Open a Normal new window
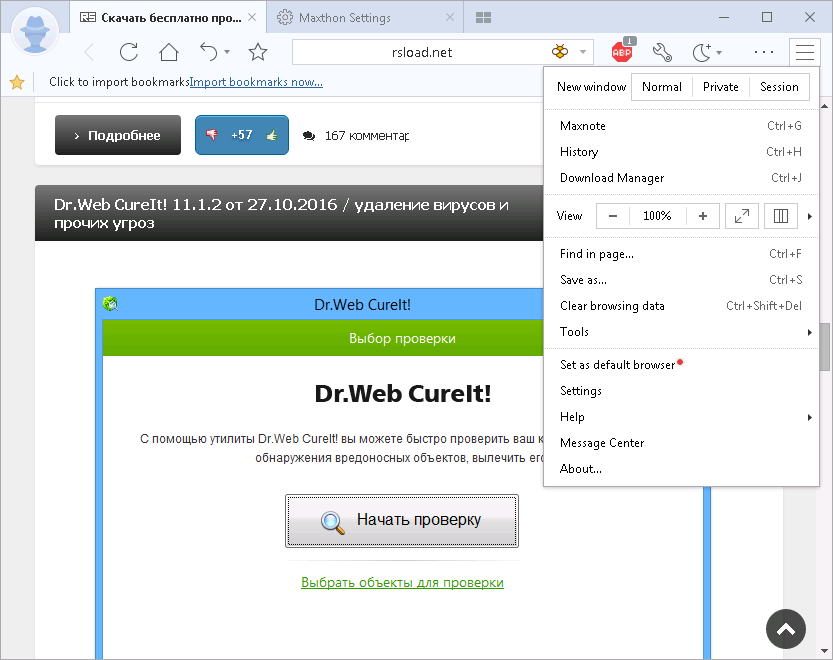Image resolution: width=833 pixels, height=660 pixels. pos(661,87)
